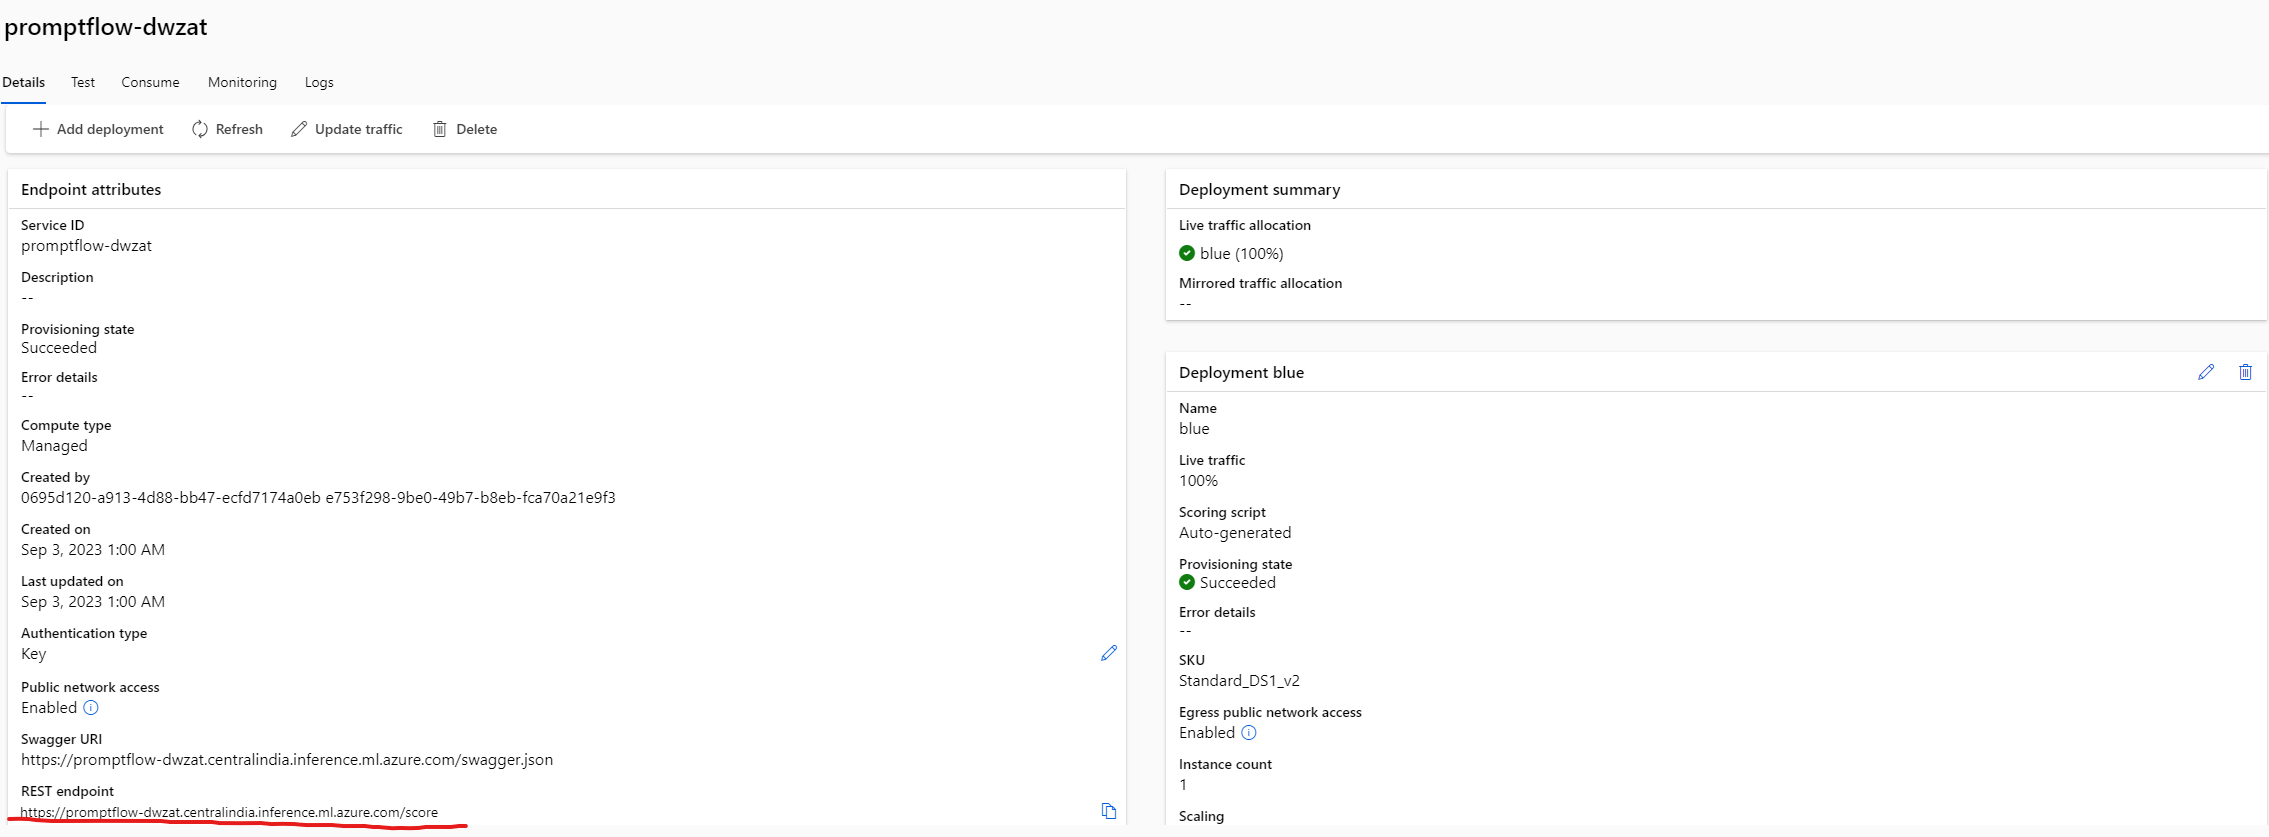Image resolution: width=2269 pixels, height=837 pixels.
Task: Click the blue (100%) live traffic allocation
Action: point(1241,254)
